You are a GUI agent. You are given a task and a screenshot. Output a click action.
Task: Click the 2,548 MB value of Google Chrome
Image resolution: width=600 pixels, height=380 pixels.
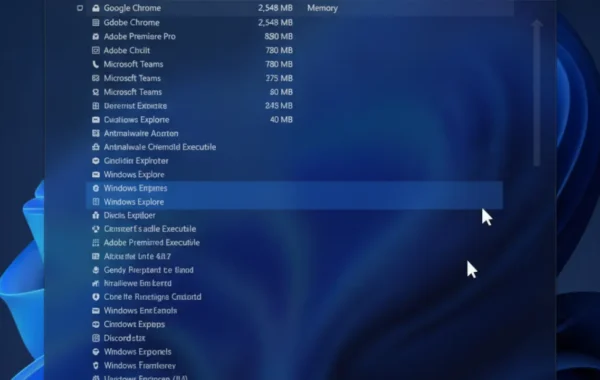275,8
